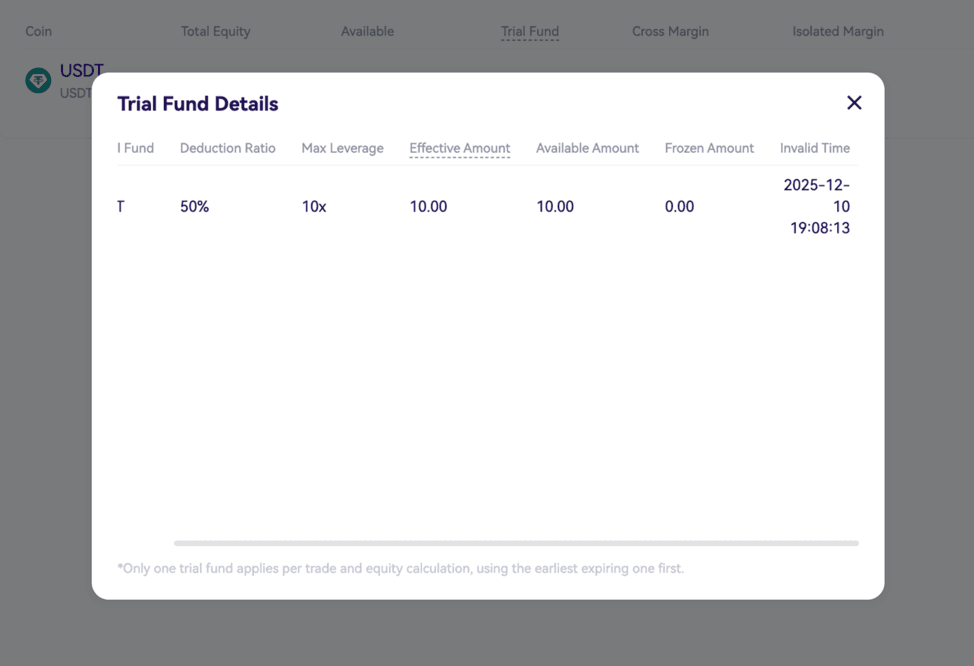The image size is (974, 666).
Task: Click the USDT coin logo icon
Action: pyautogui.click(x=38, y=81)
